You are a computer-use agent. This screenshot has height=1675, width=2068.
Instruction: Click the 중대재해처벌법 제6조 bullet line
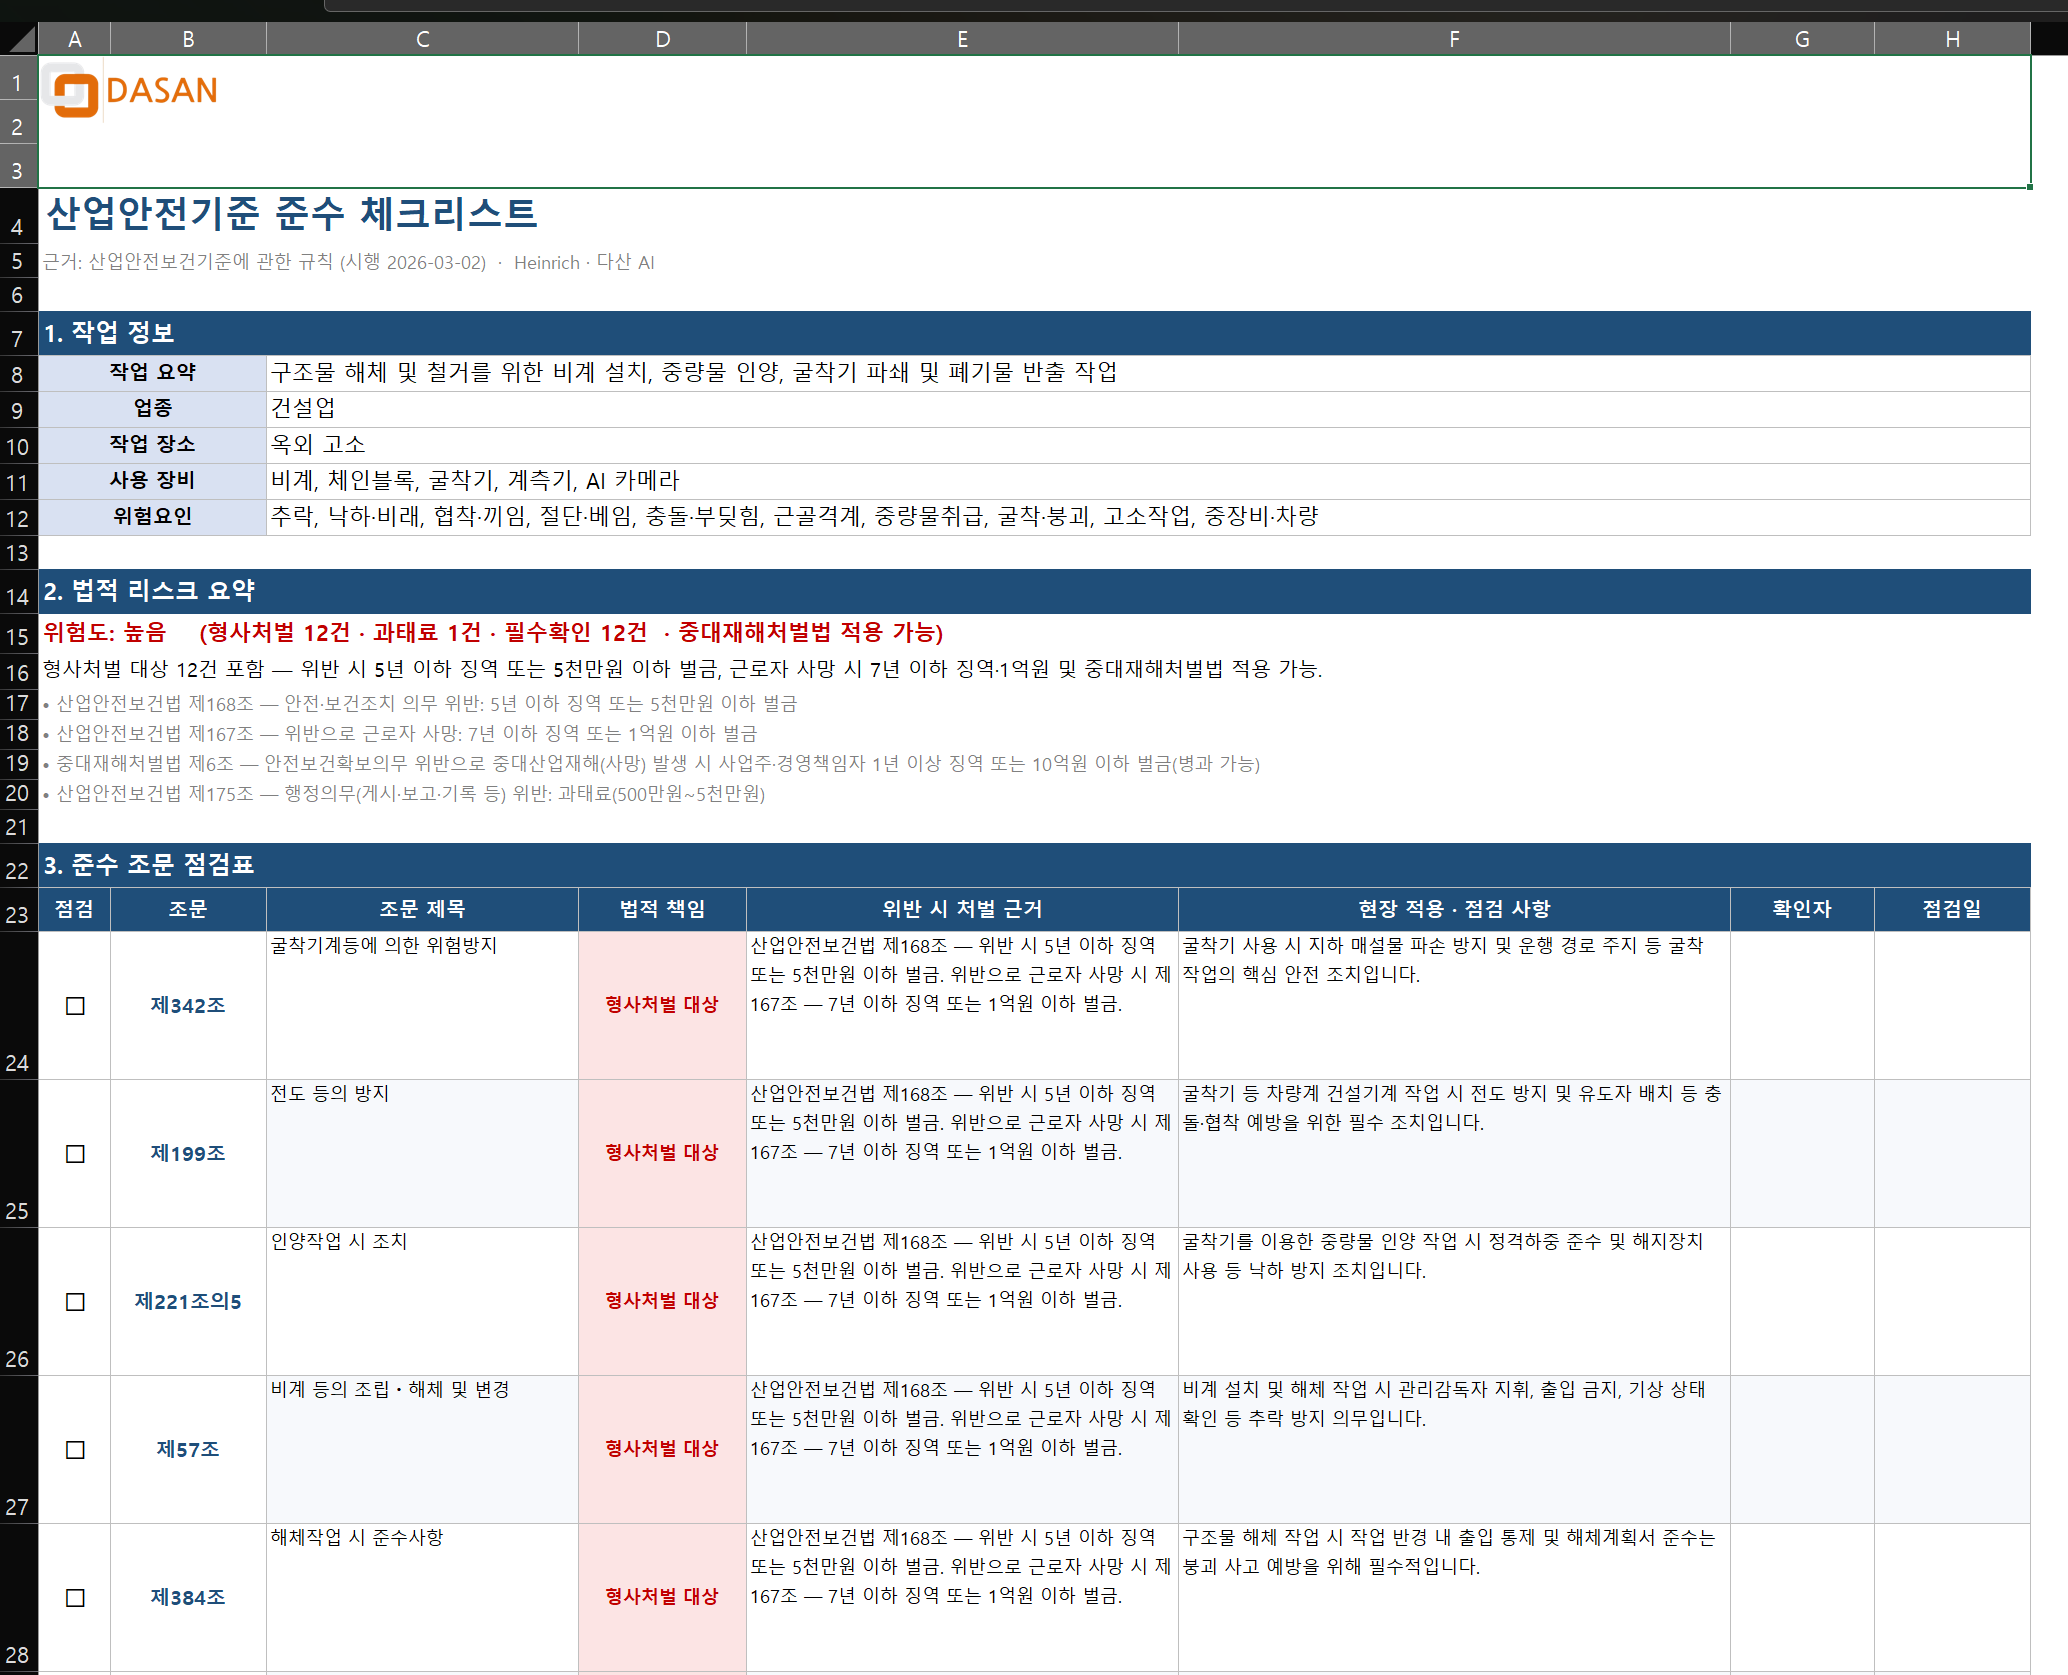pos(651,764)
